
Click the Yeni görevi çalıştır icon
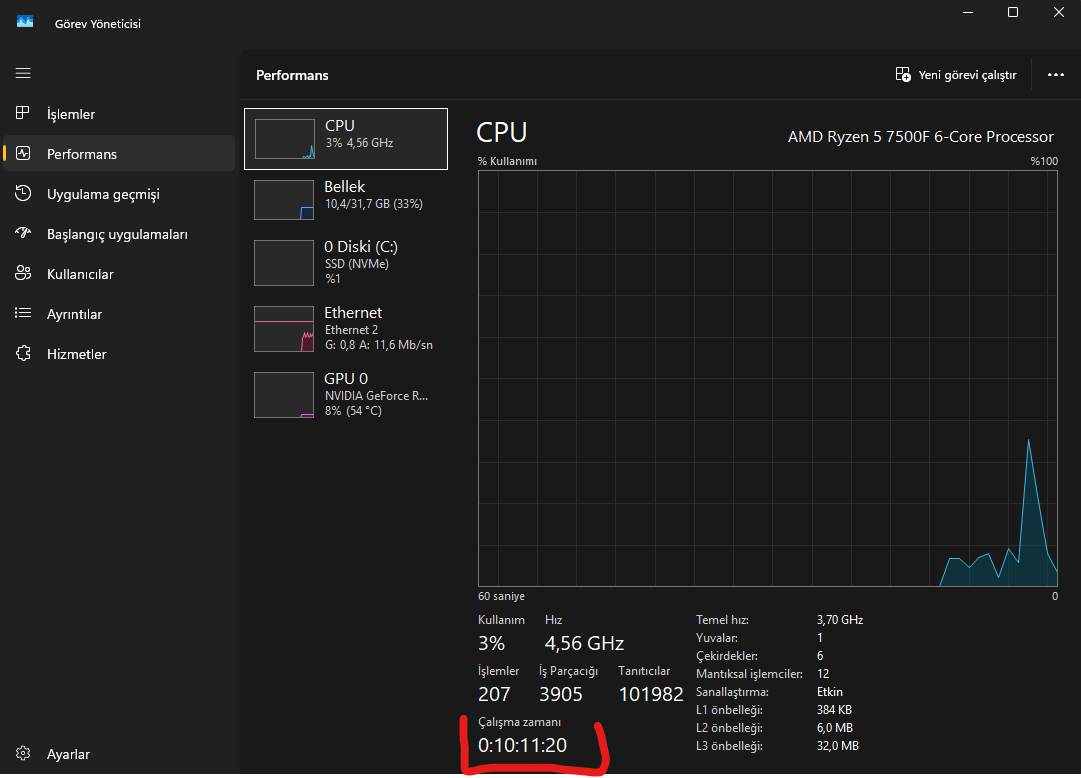[902, 74]
